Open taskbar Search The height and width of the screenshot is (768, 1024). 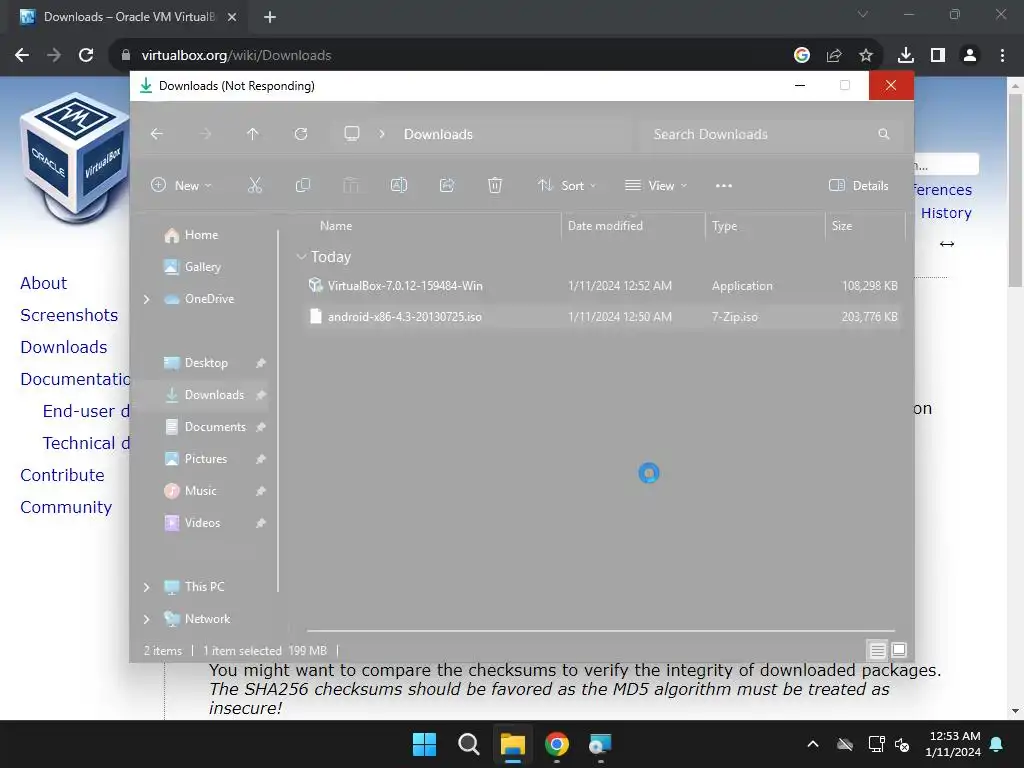[x=468, y=744]
